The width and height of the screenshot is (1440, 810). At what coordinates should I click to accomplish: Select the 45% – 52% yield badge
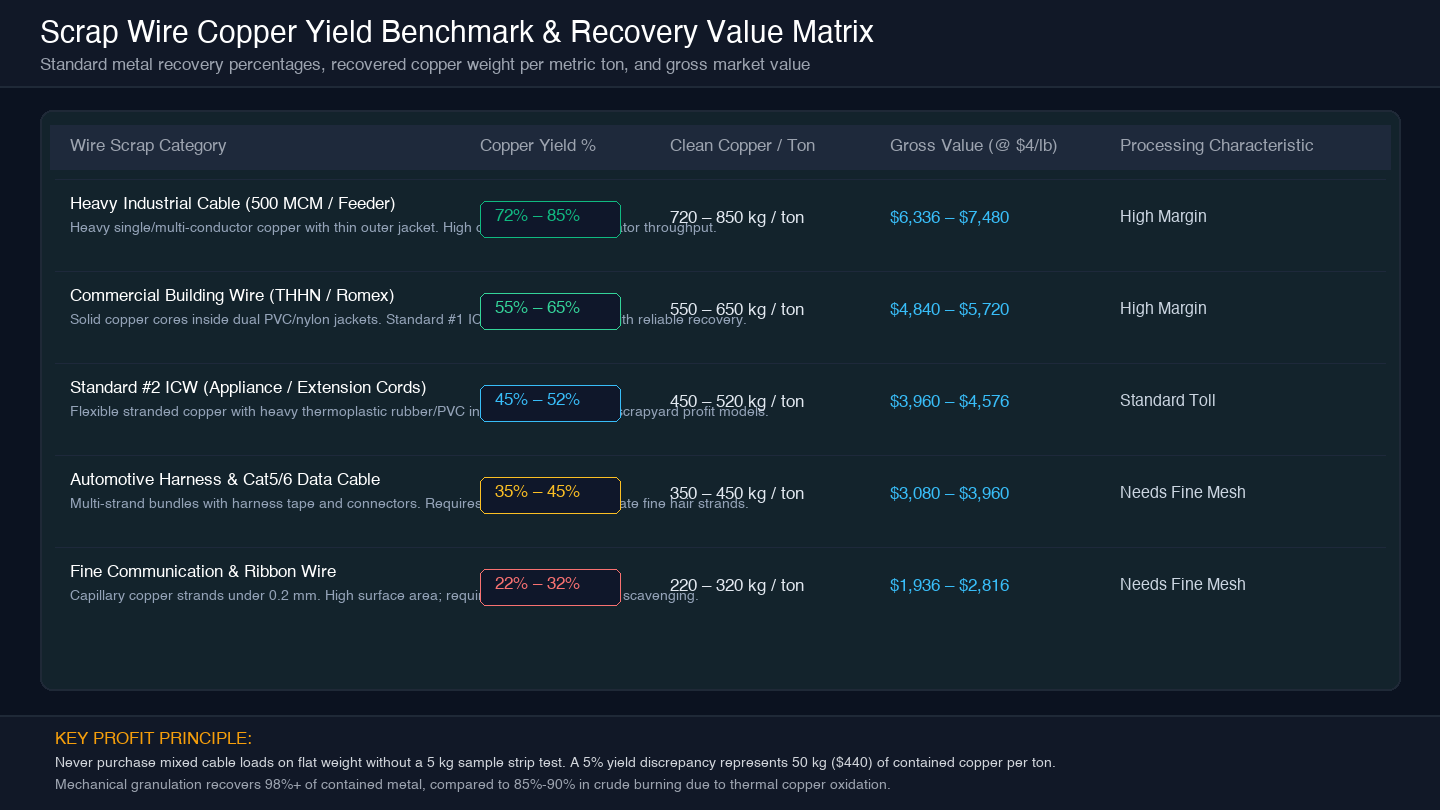550,404
